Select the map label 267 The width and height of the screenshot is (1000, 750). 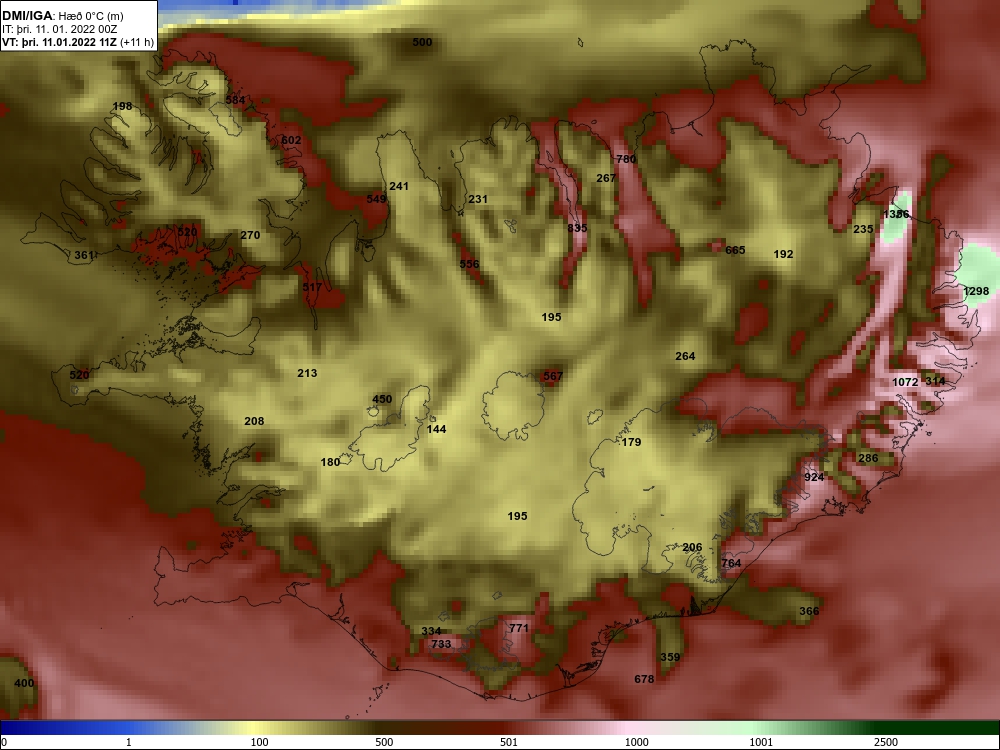point(606,178)
